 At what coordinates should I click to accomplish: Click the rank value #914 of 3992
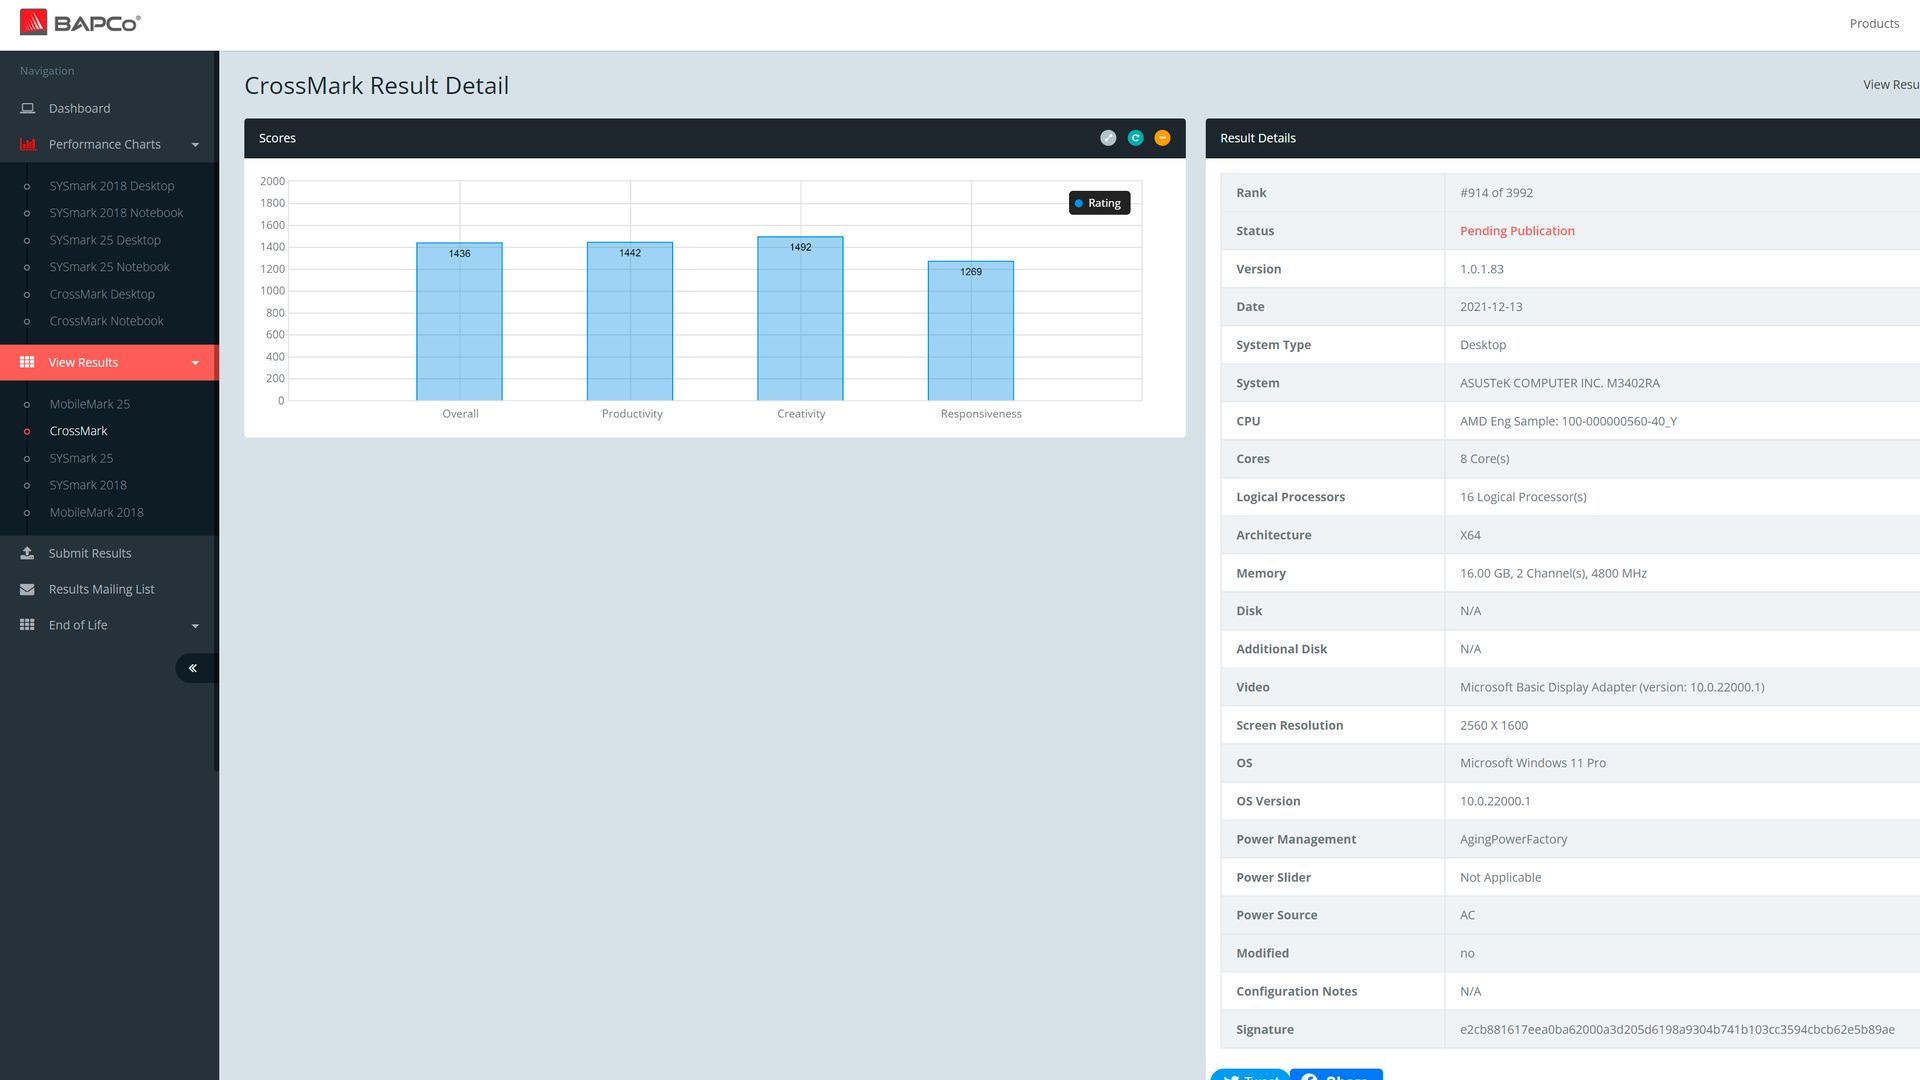pos(1496,193)
